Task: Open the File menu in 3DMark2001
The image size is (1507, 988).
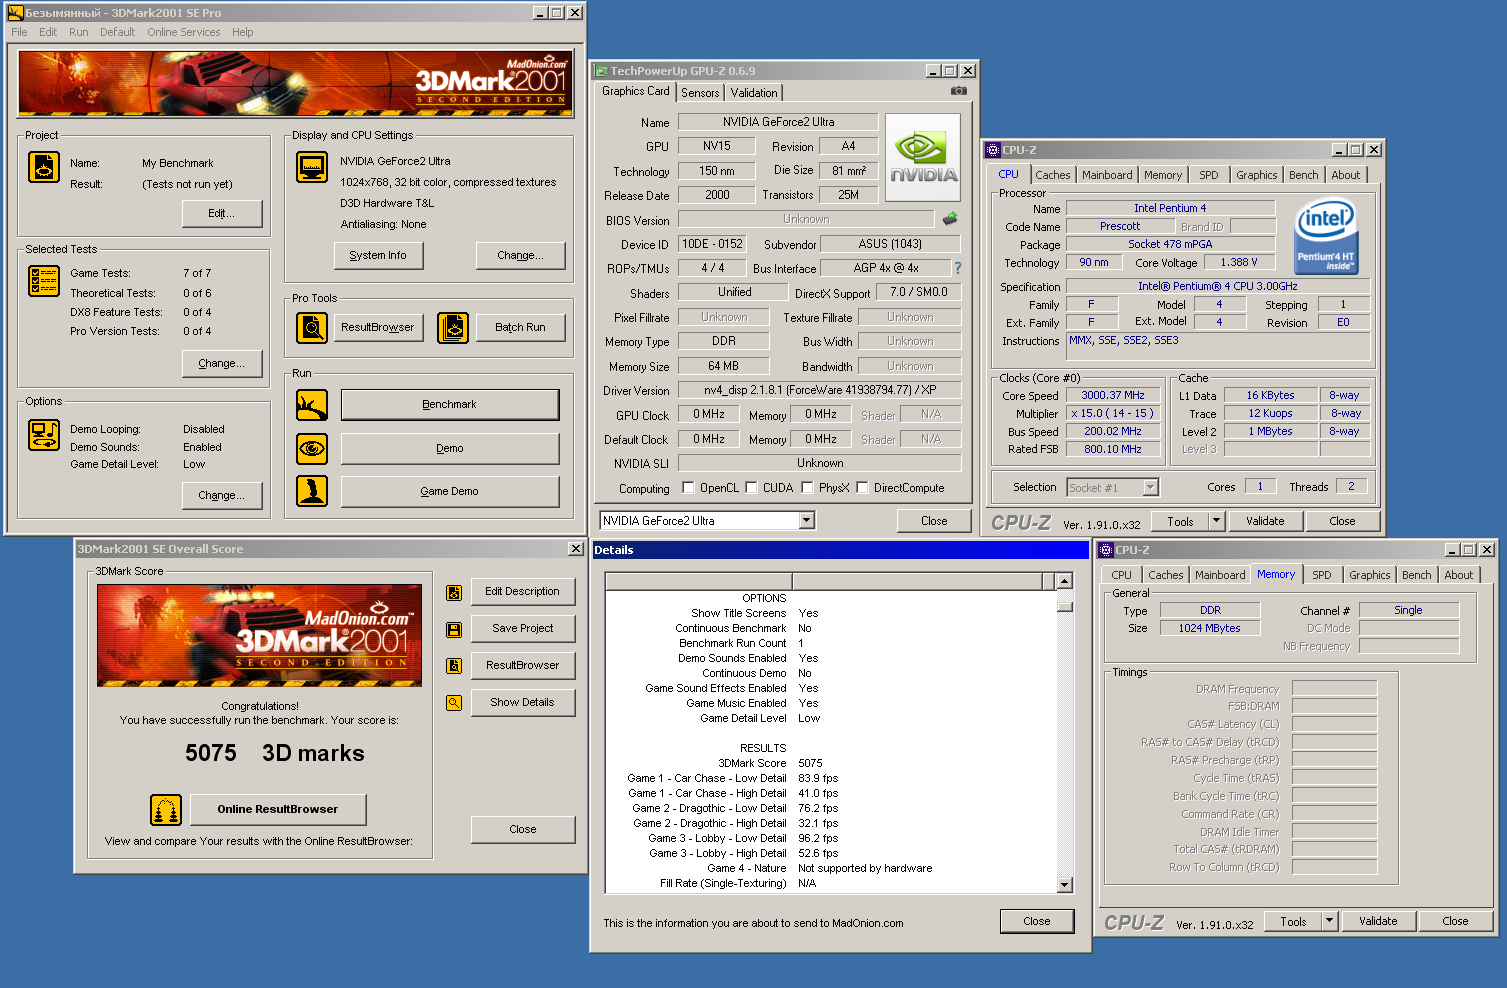Action: 19,32
